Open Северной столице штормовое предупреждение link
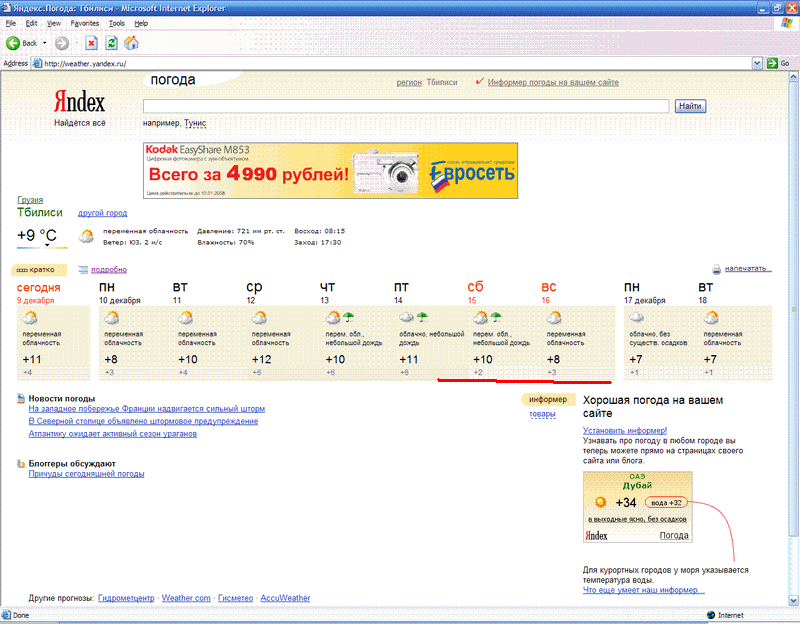The height and width of the screenshot is (624, 800). pos(143,421)
